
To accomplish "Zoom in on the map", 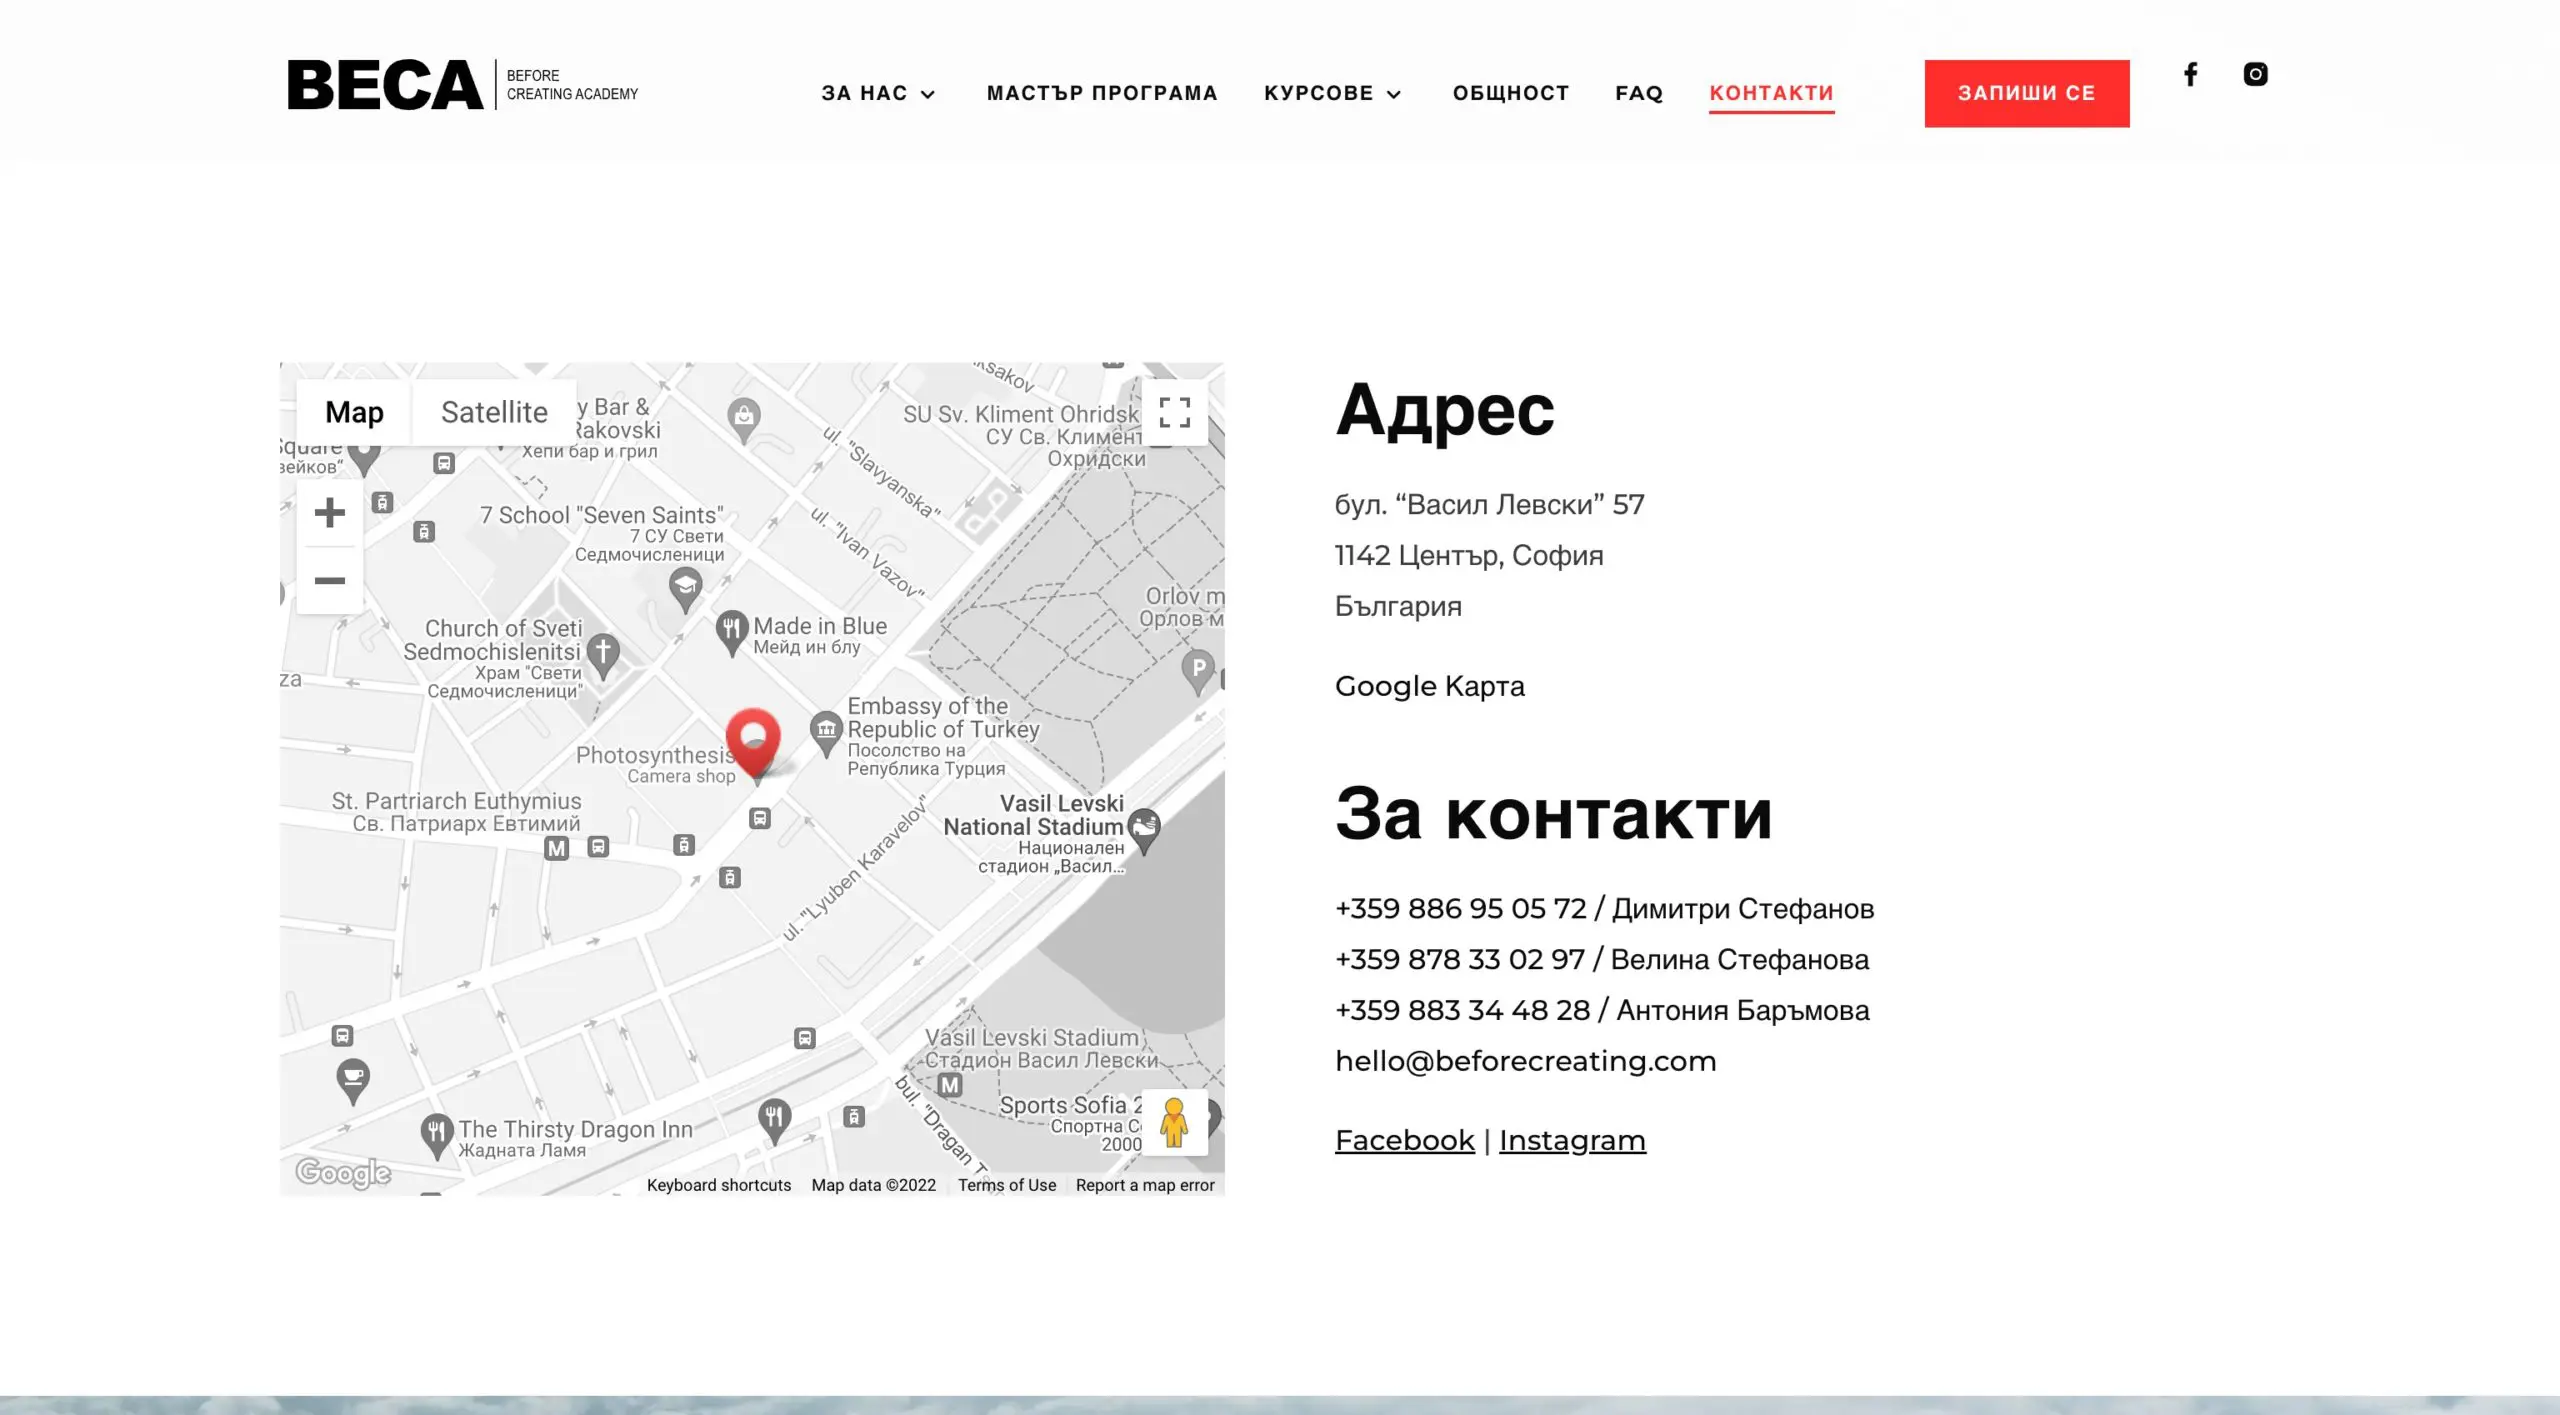I will click(x=329, y=513).
